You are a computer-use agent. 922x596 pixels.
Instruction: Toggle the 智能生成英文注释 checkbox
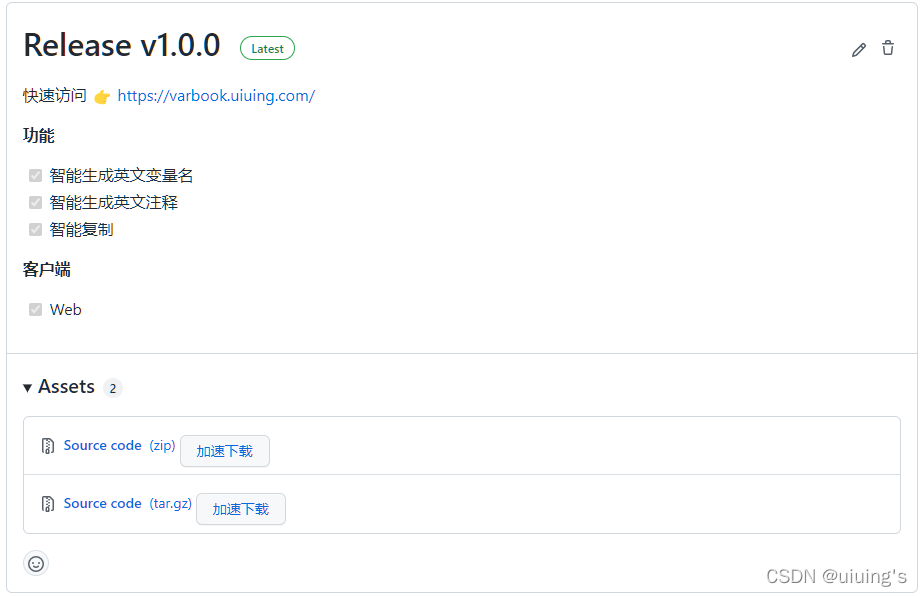click(x=35, y=202)
